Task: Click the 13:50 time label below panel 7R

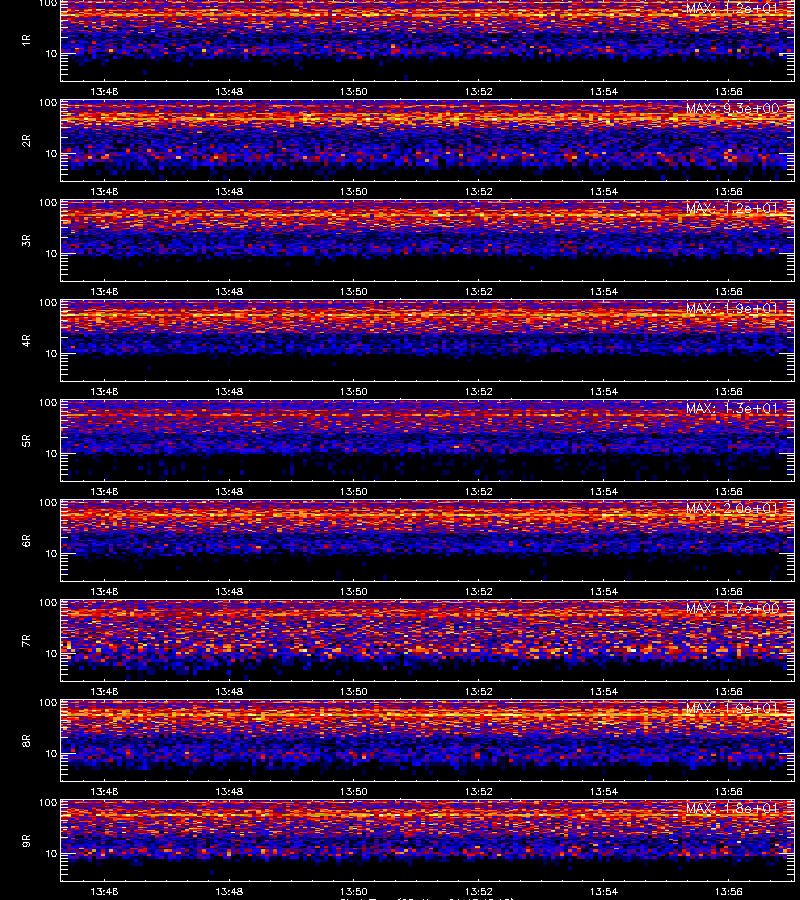Action: tap(354, 691)
